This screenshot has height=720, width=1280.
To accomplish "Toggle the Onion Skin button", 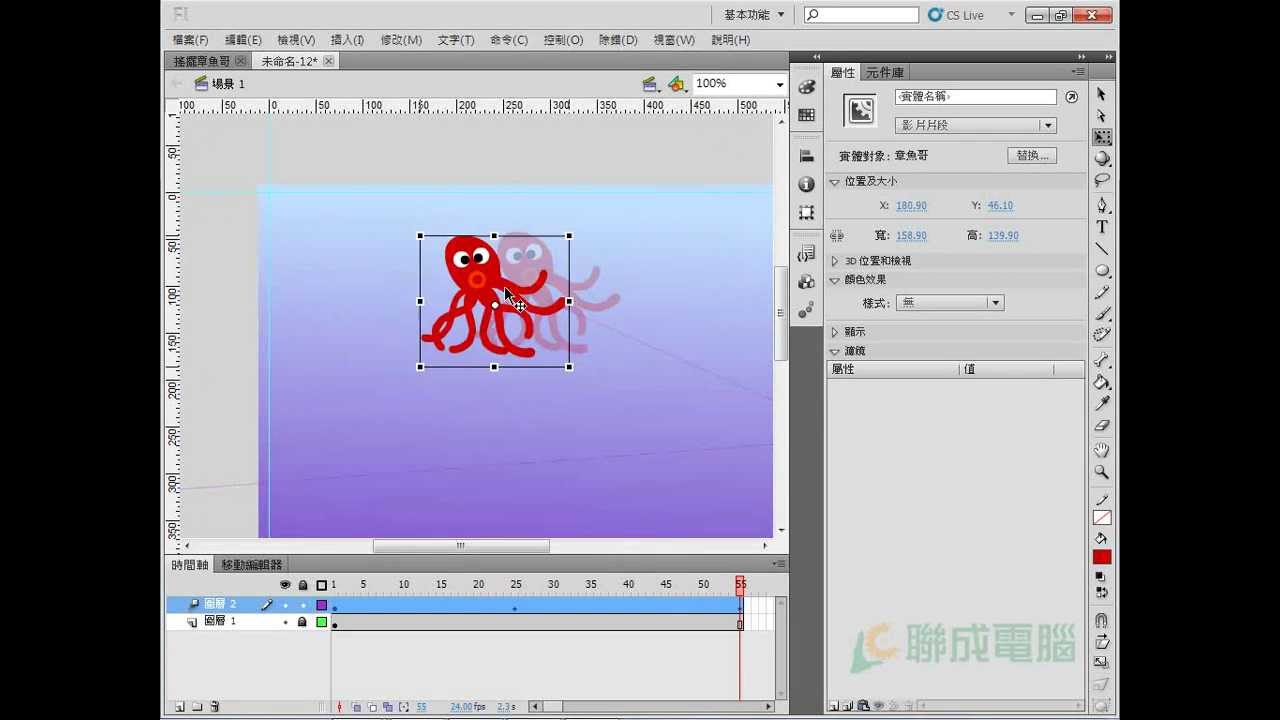I will 356,707.
